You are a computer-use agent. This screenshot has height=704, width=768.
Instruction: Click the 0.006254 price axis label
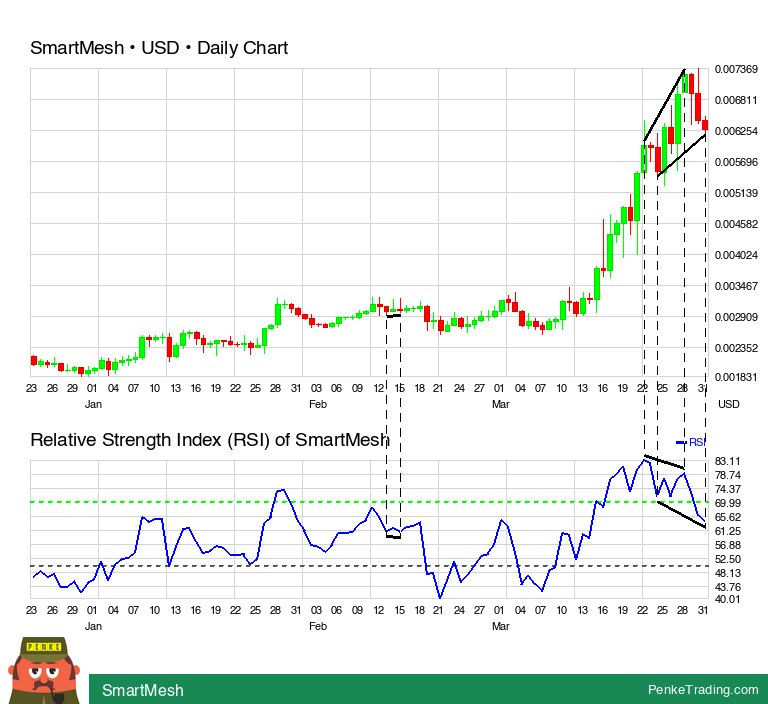coord(736,131)
